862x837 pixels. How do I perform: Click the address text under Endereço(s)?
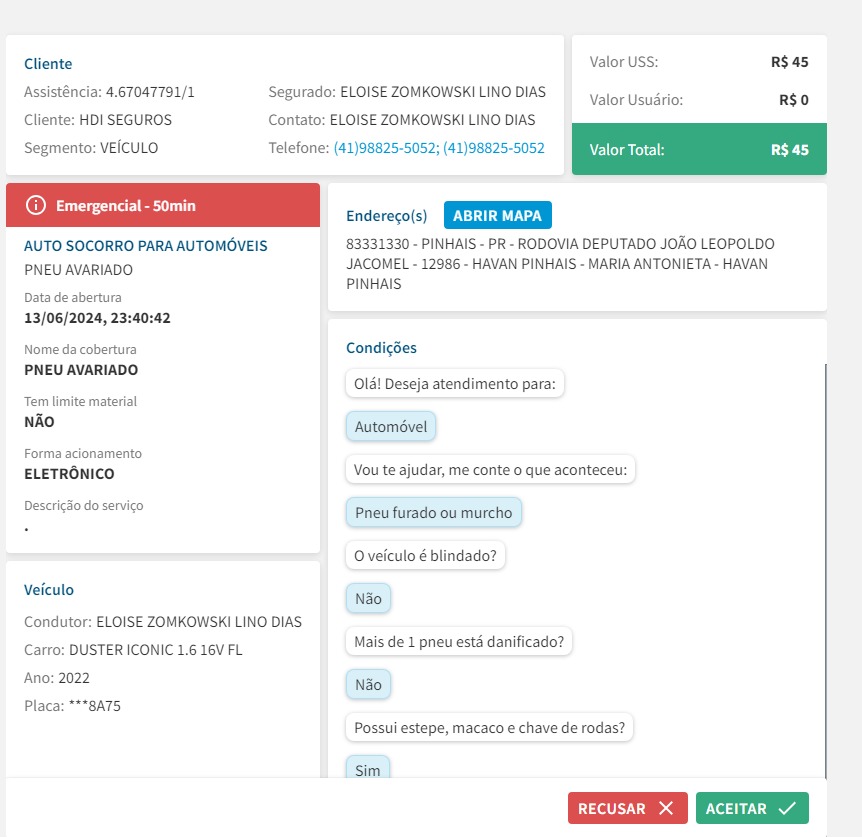tap(560, 264)
